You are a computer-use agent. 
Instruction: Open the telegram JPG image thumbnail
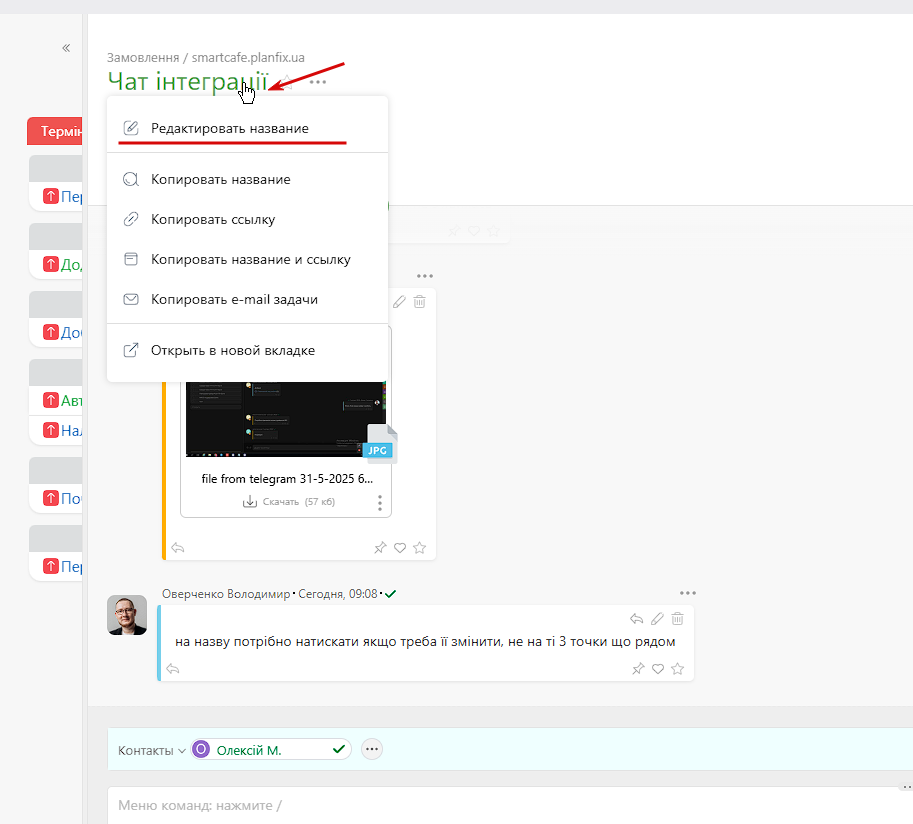click(x=285, y=419)
